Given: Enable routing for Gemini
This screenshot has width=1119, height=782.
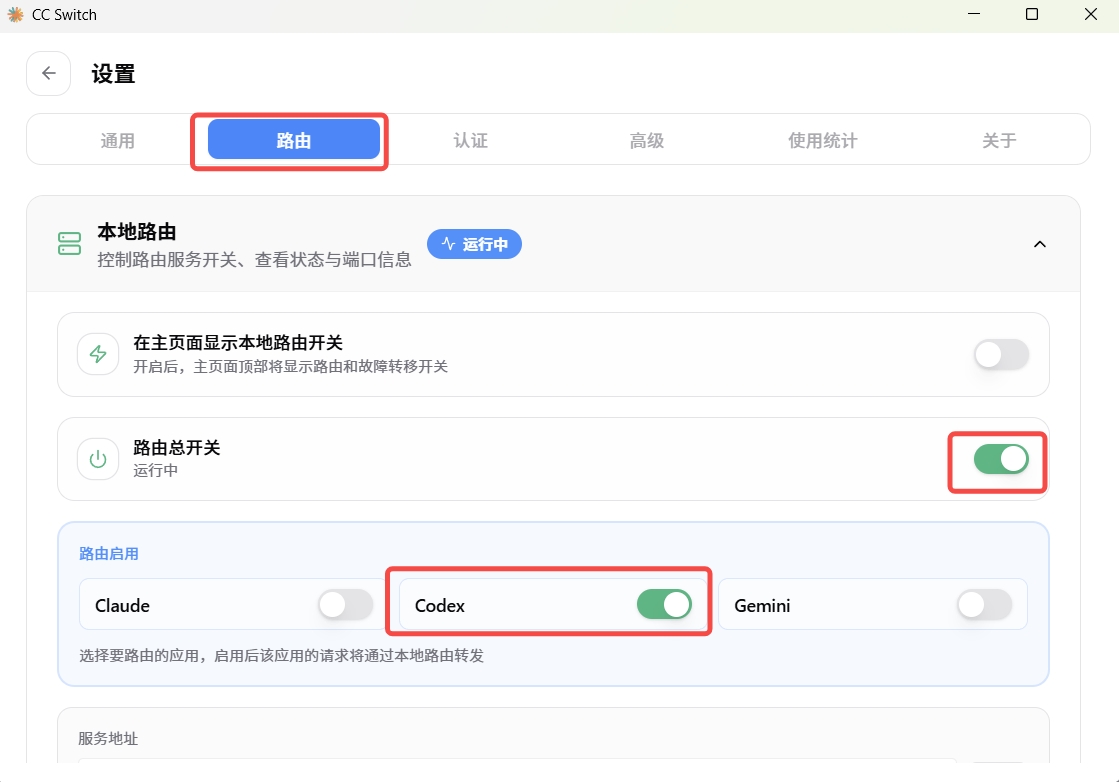Looking at the screenshot, I should click(x=984, y=605).
